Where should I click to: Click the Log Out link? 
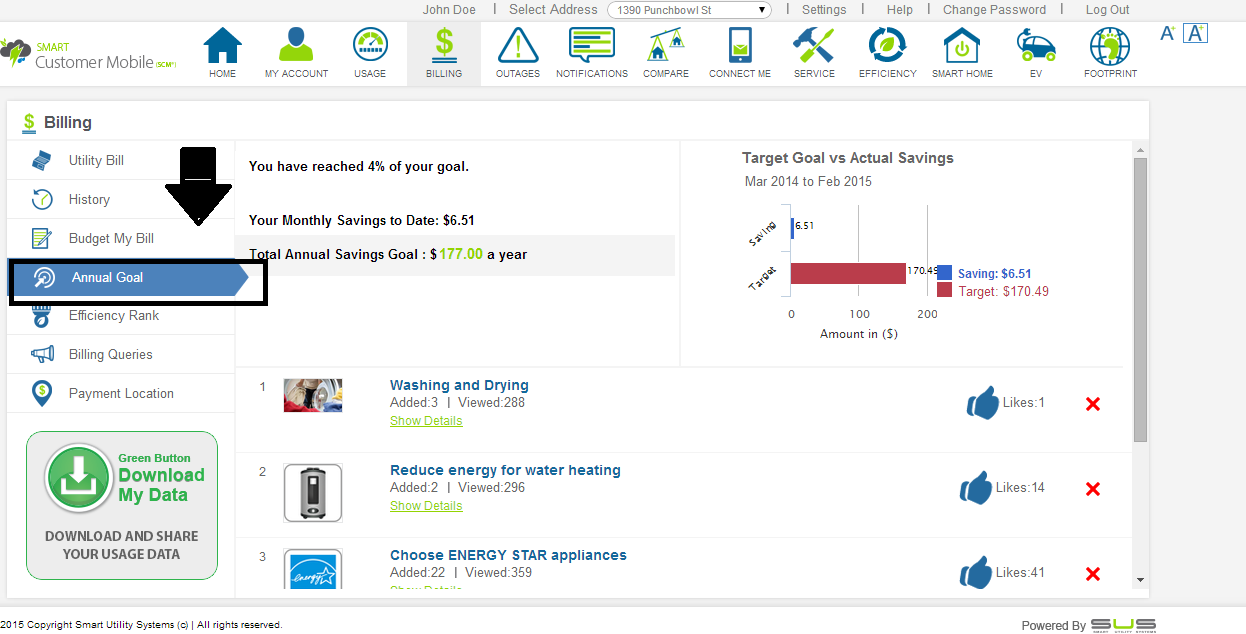(1107, 10)
